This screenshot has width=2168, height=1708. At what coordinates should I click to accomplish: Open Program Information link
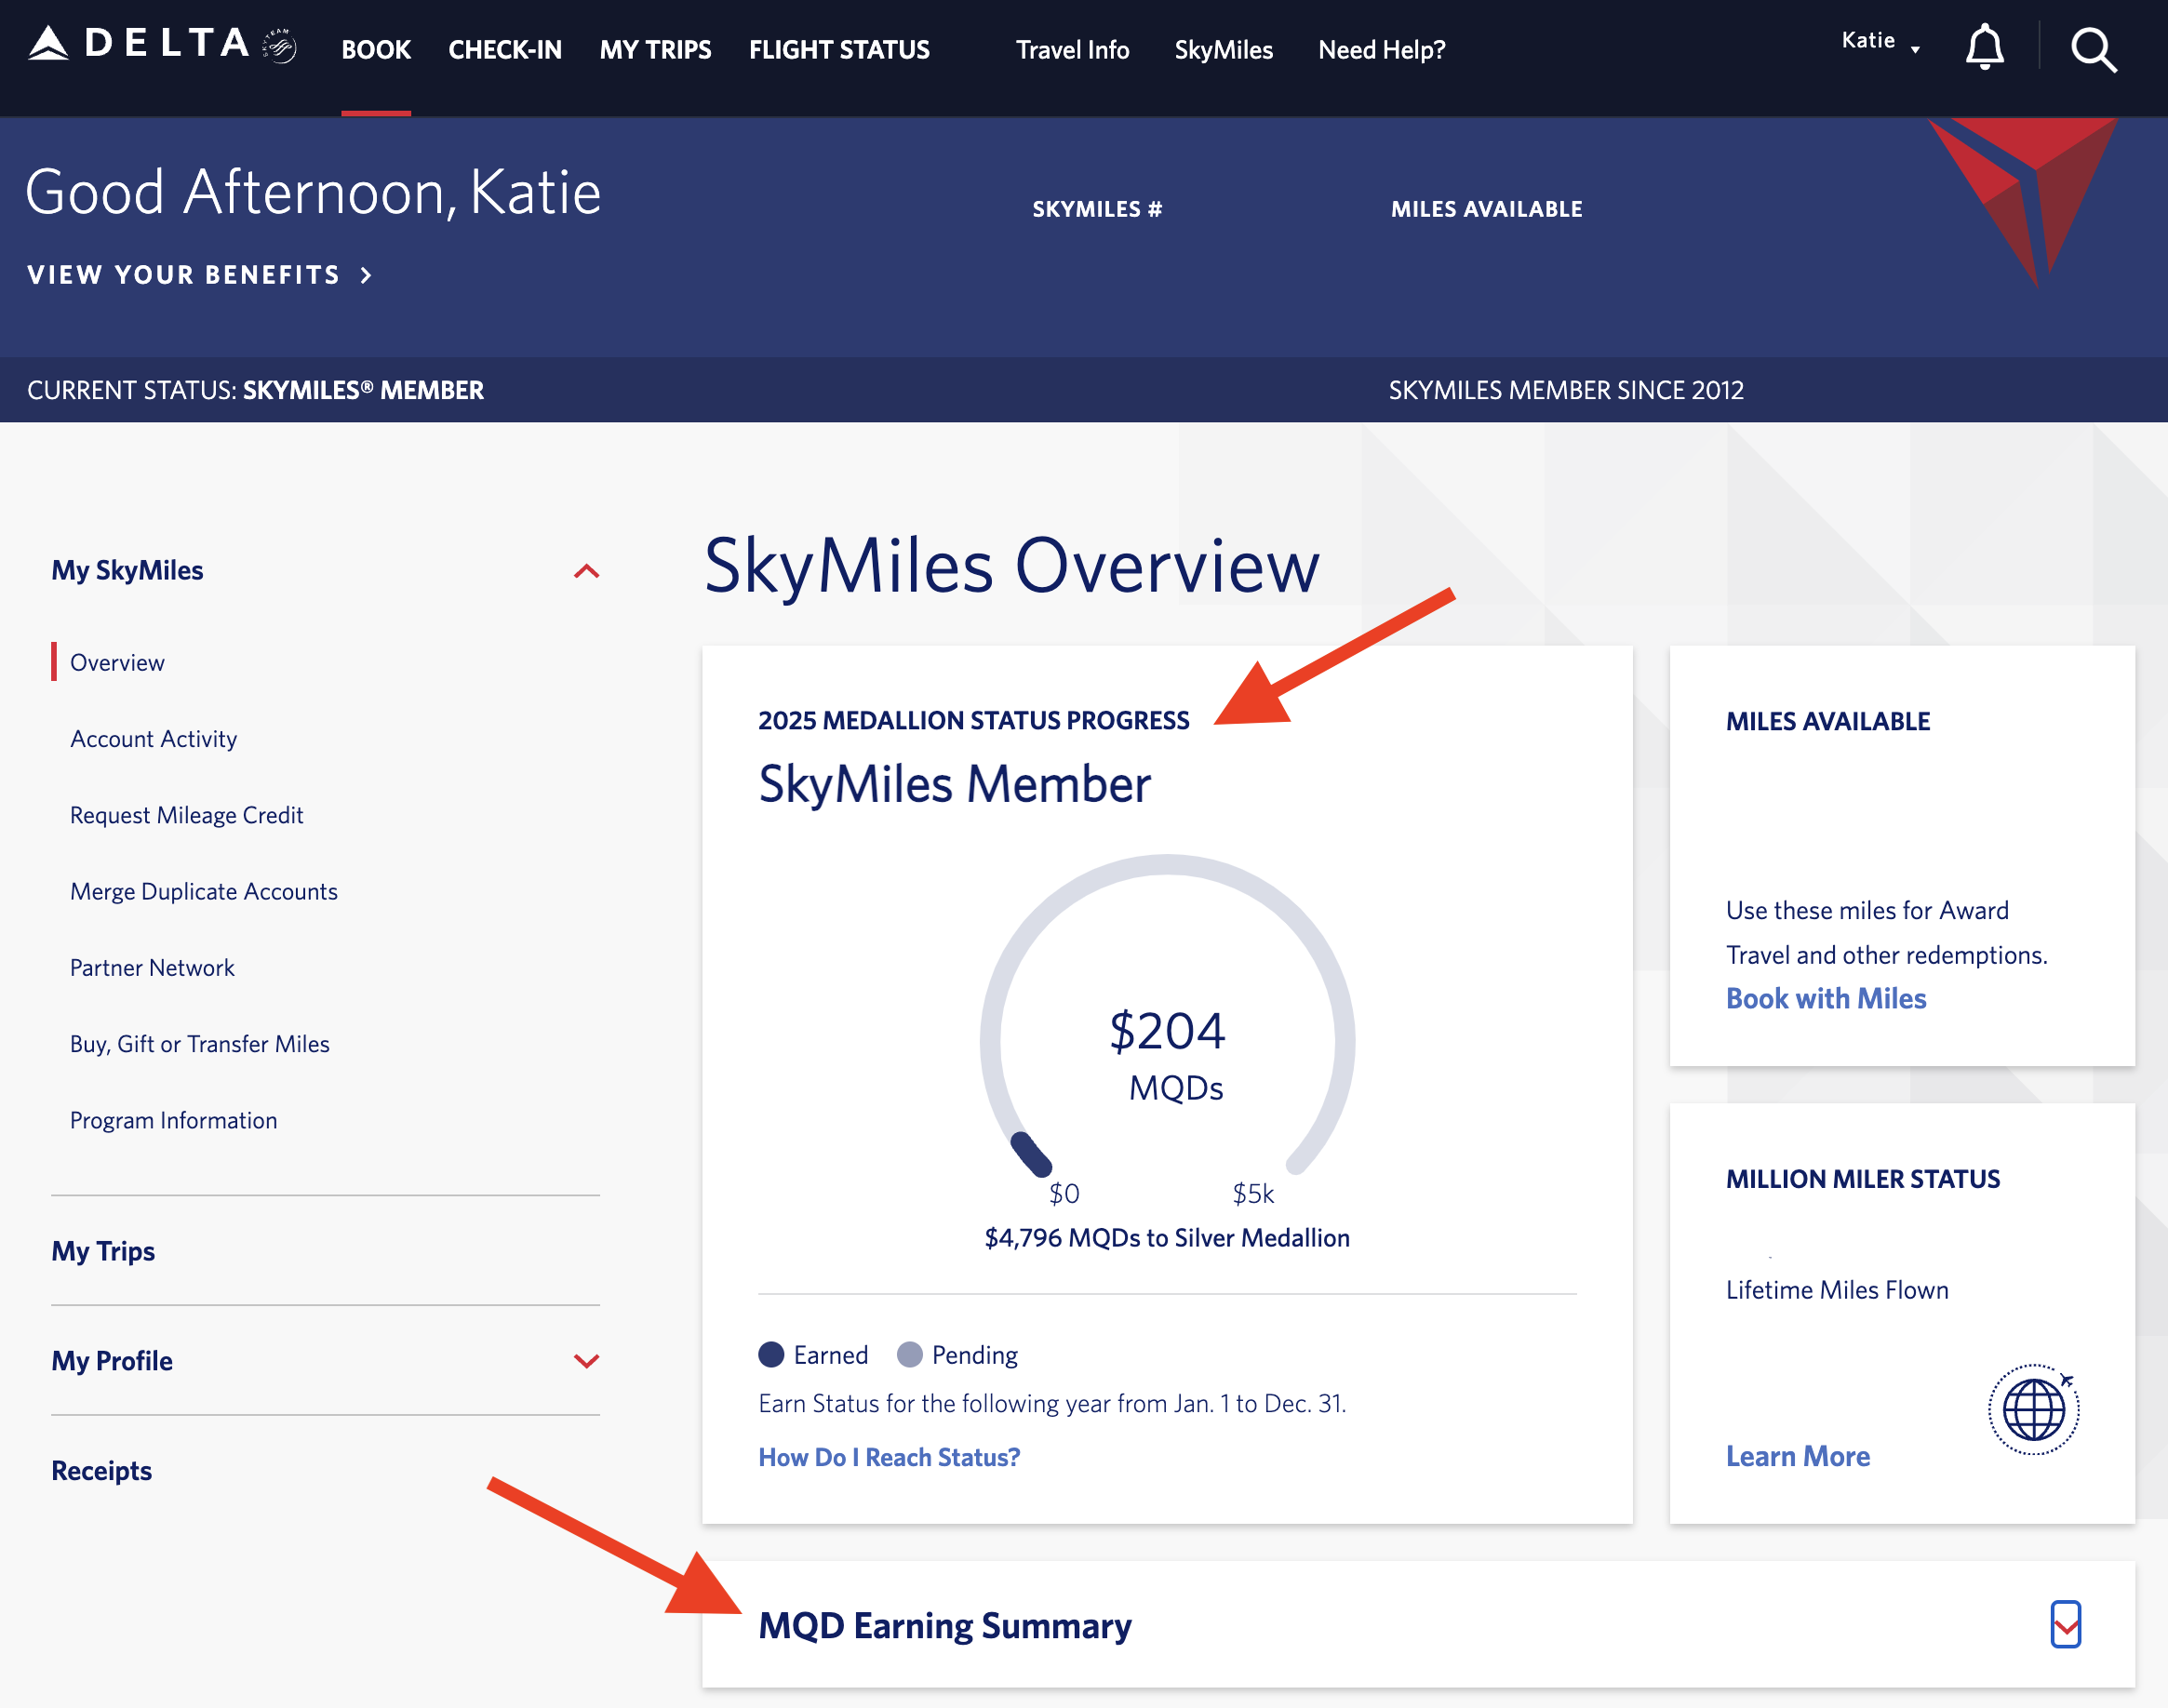point(173,1120)
